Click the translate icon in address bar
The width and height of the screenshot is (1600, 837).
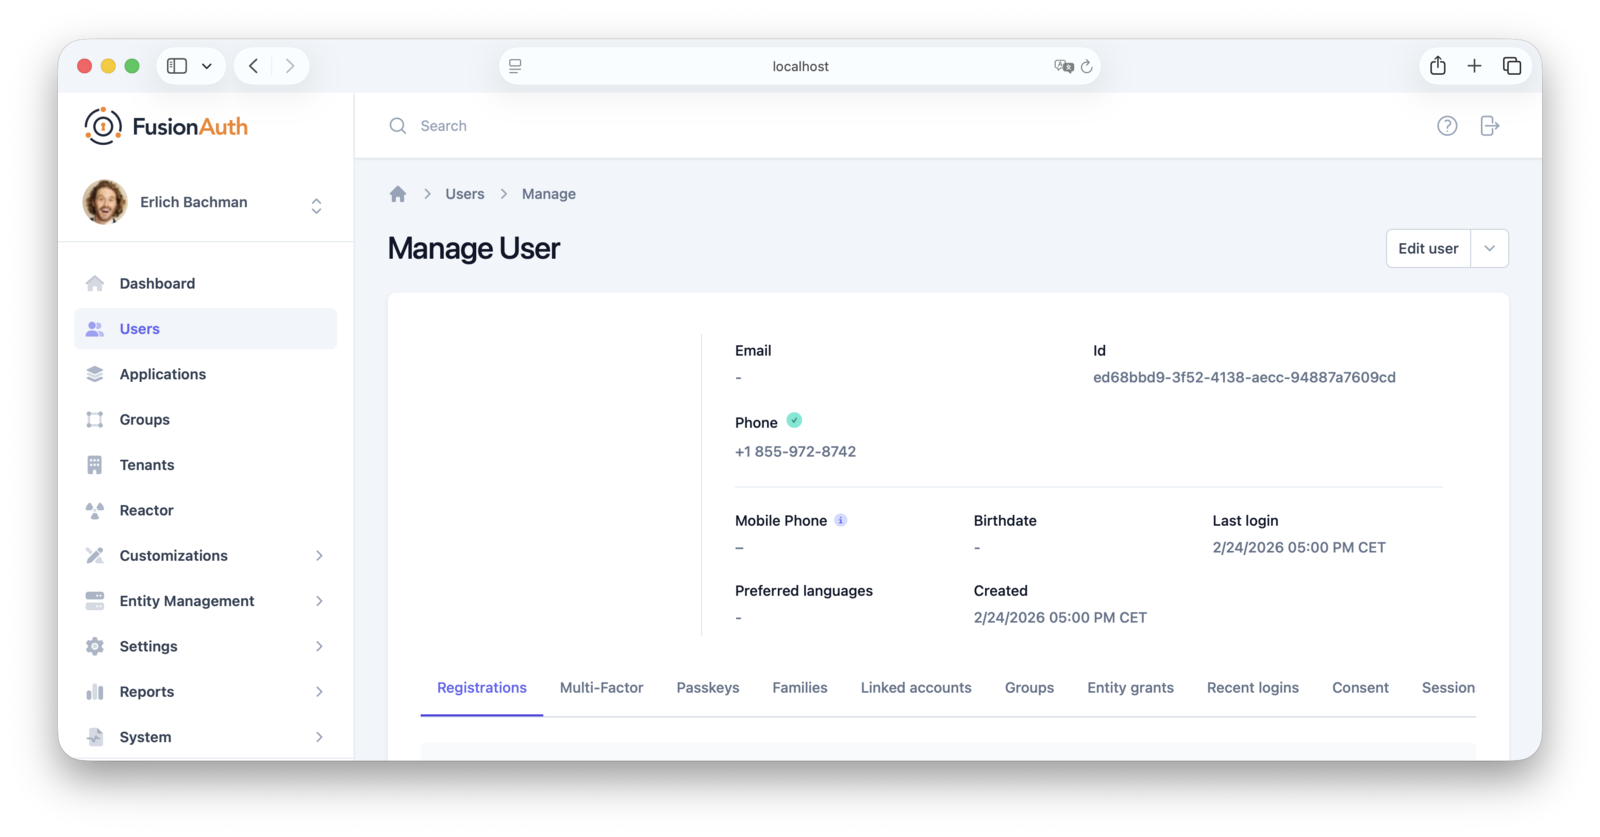(x=1063, y=66)
